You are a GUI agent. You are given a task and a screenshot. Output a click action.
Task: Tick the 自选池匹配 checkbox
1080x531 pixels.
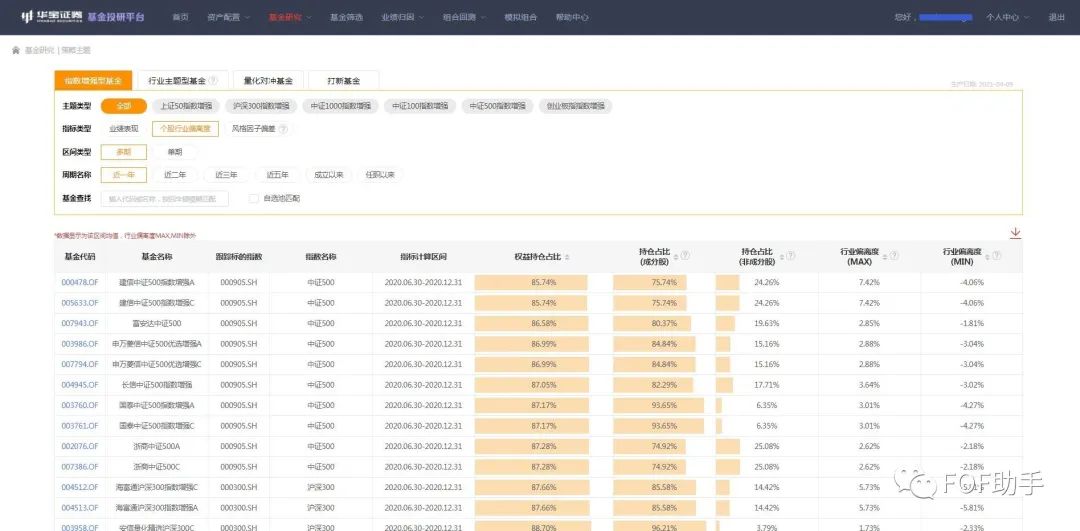[254, 199]
